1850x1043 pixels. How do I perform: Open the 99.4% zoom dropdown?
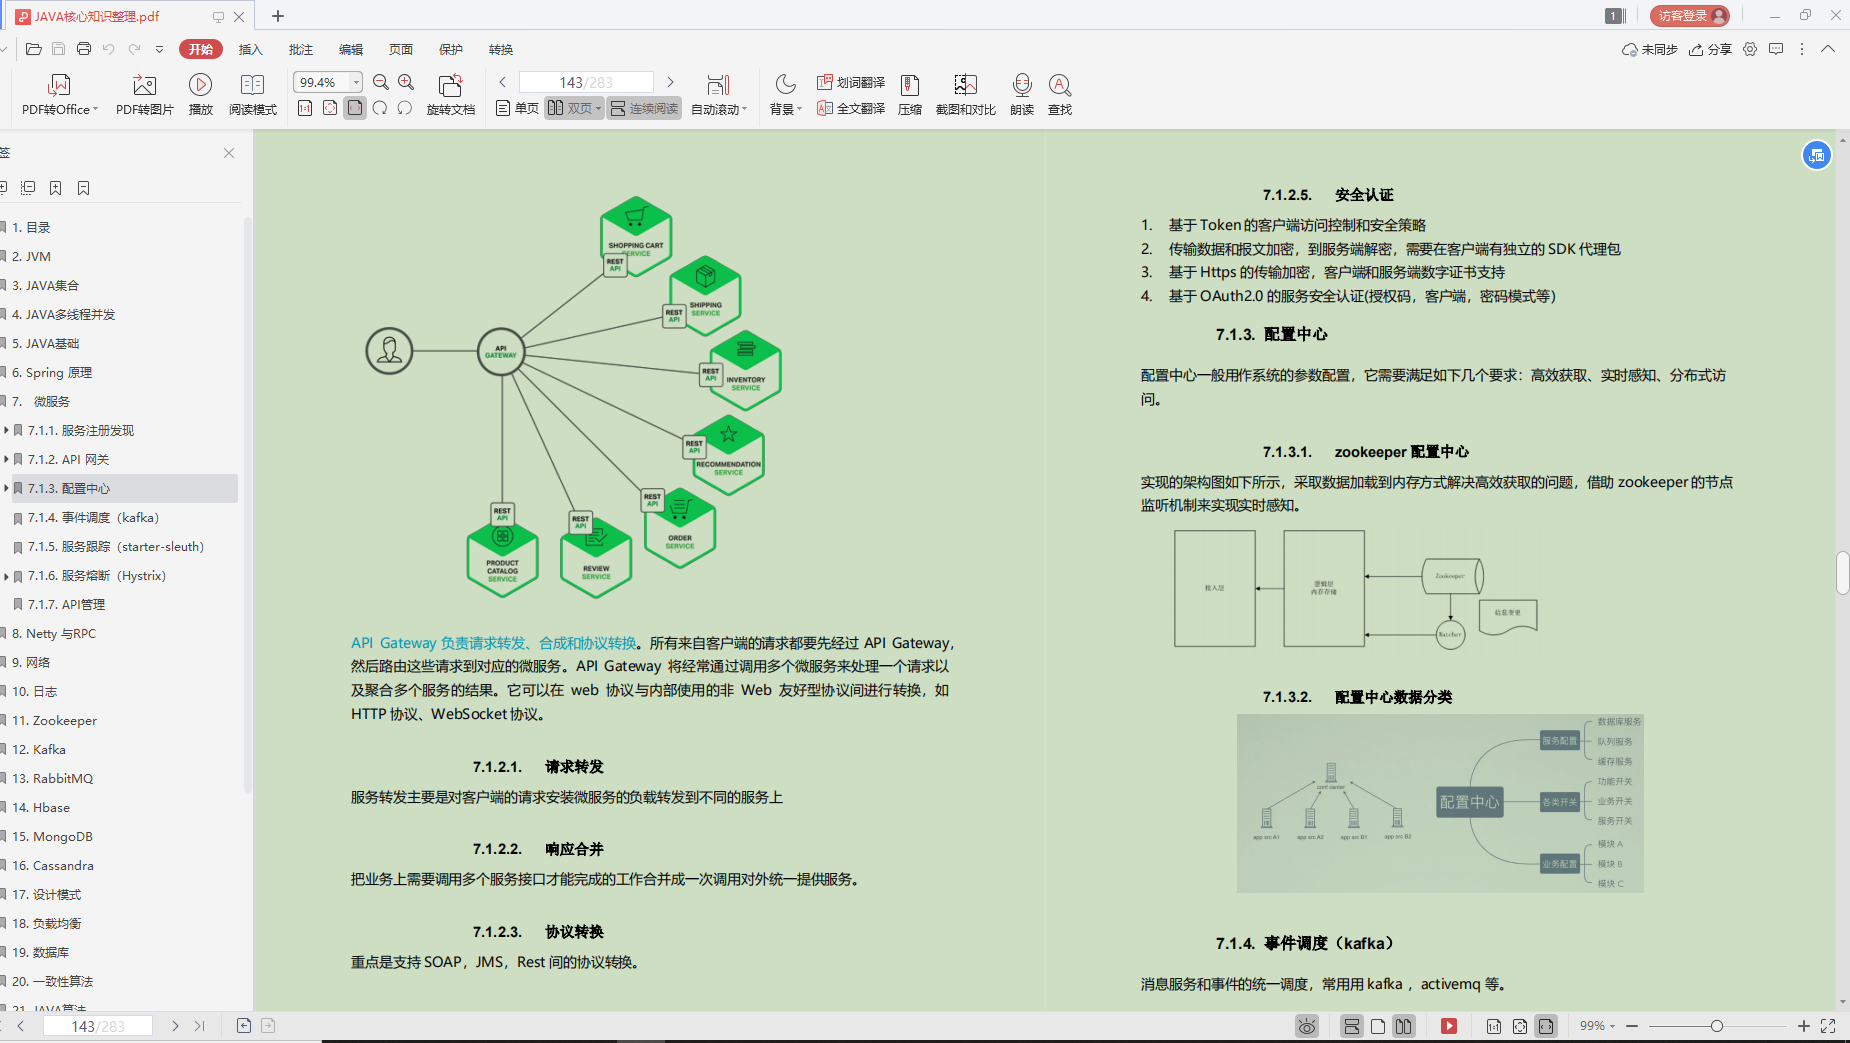[x=356, y=82]
